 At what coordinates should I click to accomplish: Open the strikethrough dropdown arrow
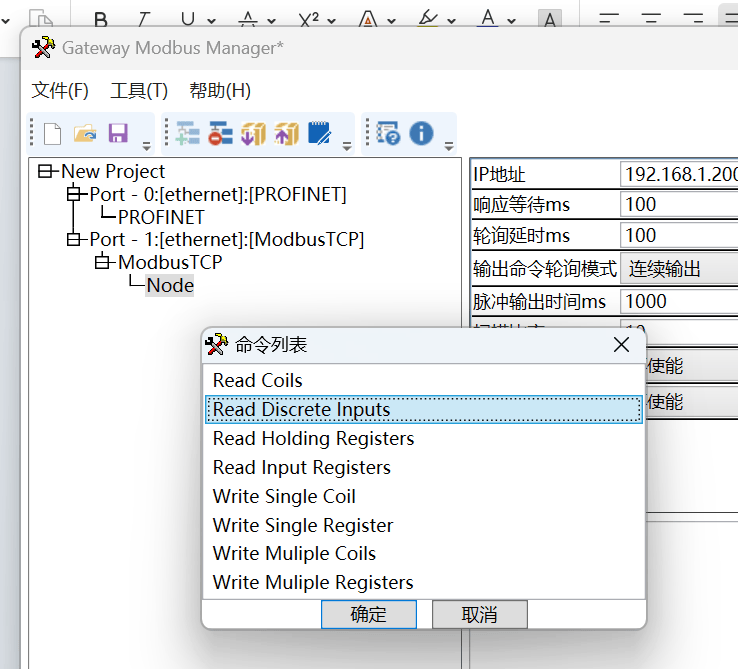click(x=271, y=21)
